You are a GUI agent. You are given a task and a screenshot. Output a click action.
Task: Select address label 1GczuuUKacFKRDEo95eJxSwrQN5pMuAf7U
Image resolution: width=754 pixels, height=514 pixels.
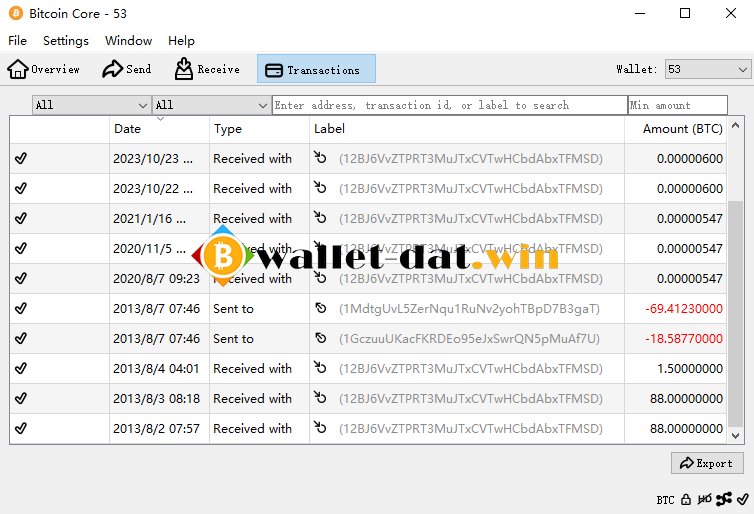point(469,338)
